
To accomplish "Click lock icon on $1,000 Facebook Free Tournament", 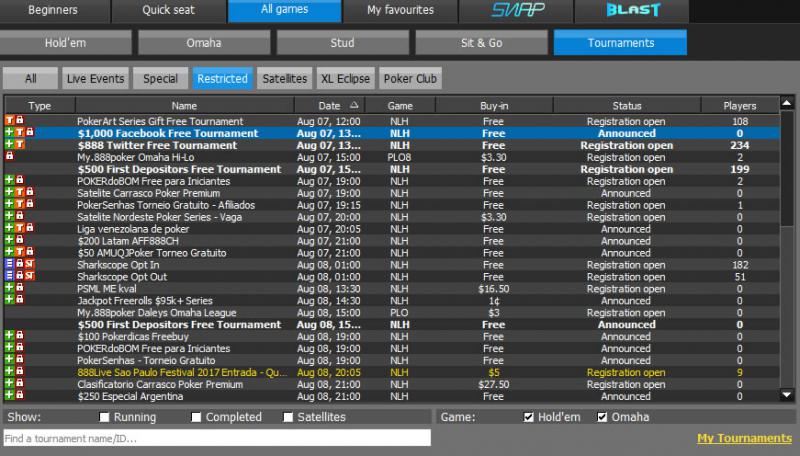I will click(x=30, y=133).
